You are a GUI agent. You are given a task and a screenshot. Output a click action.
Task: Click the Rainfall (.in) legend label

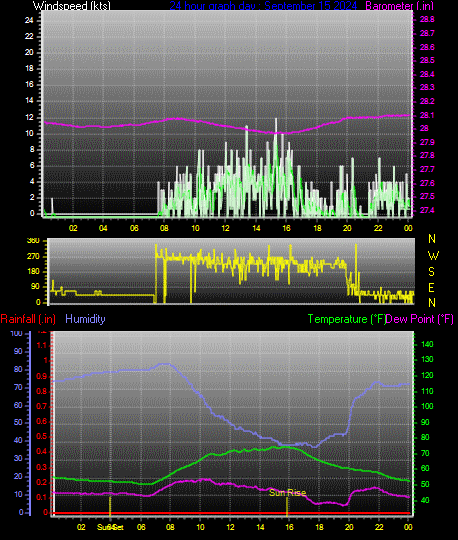[28, 319]
